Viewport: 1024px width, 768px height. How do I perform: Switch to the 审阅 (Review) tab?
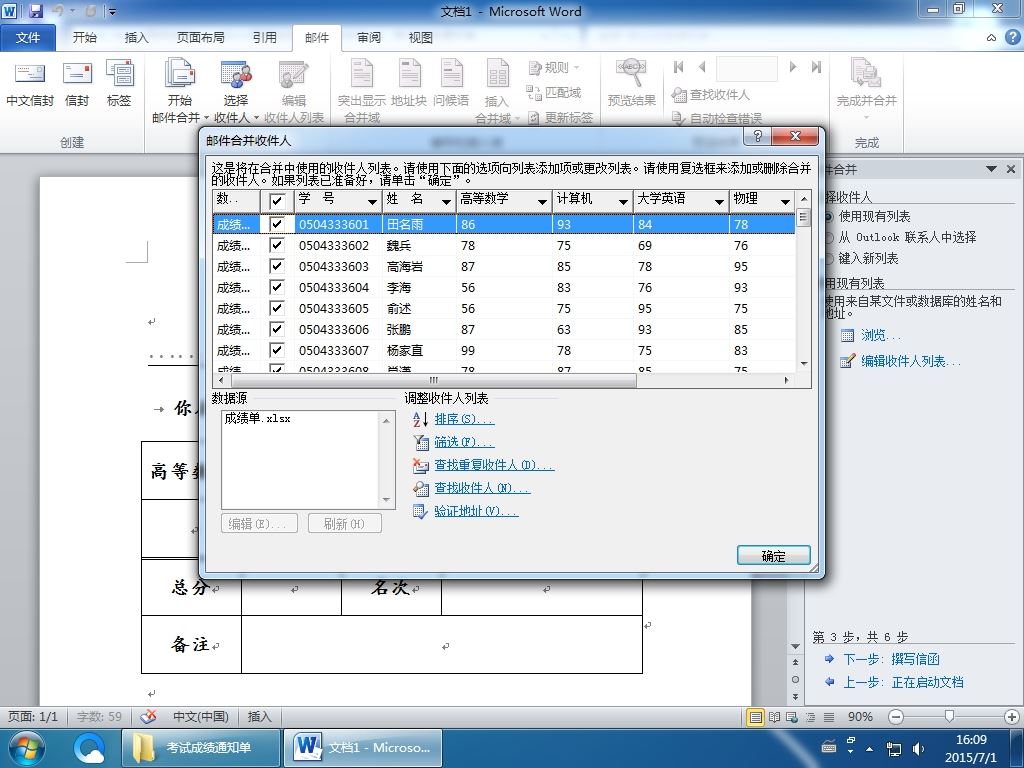point(369,38)
